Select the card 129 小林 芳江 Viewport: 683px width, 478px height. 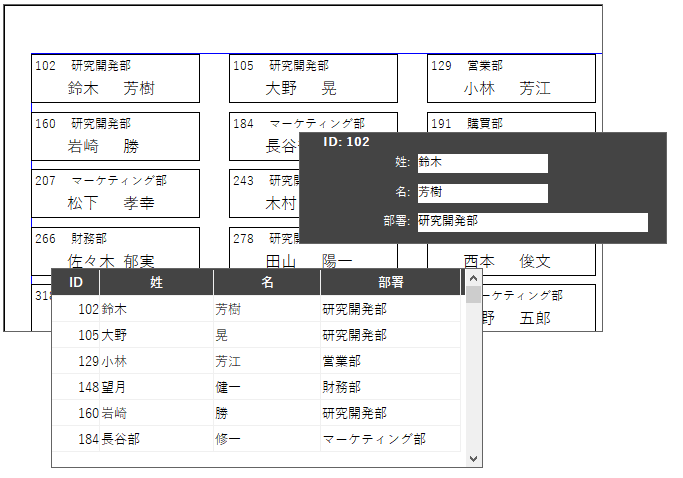tap(511, 78)
